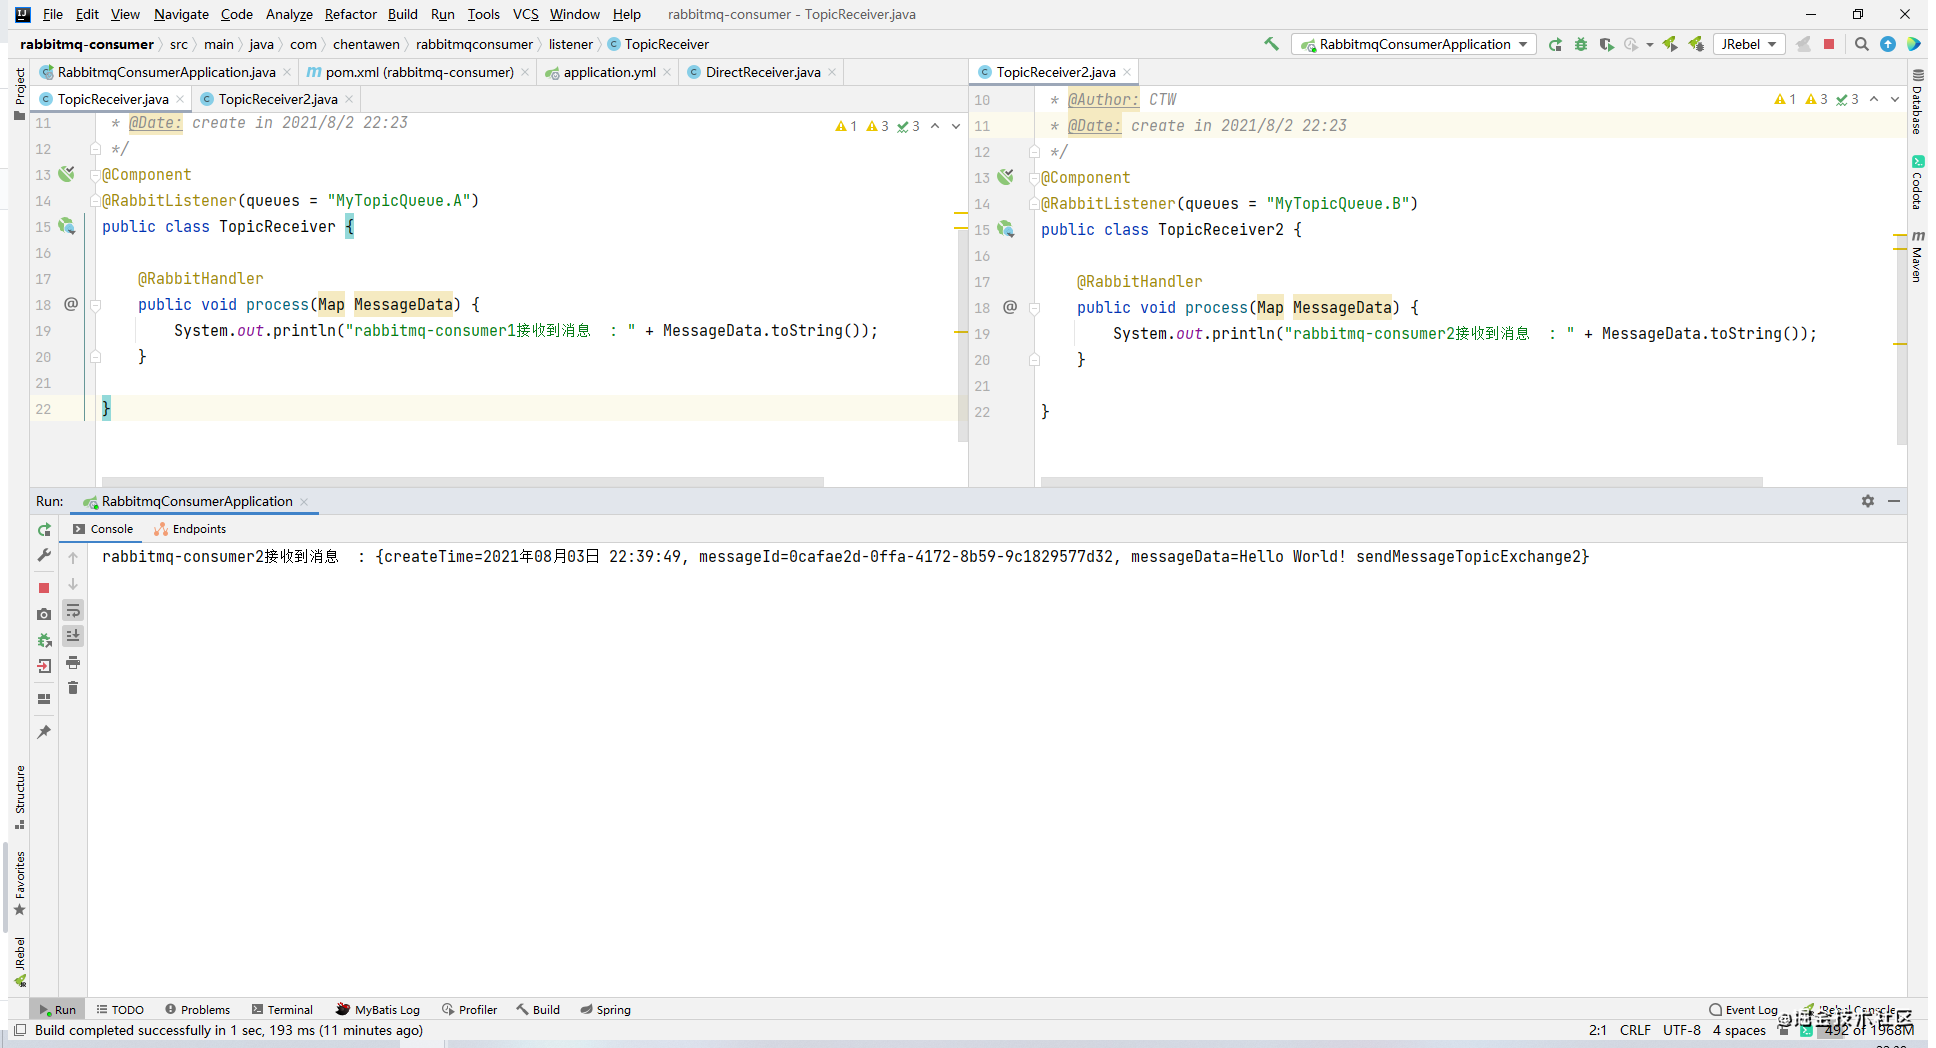Click listener breadcrumb in navigation bar
This screenshot has height=1048, width=1936.
coord(570,44)
